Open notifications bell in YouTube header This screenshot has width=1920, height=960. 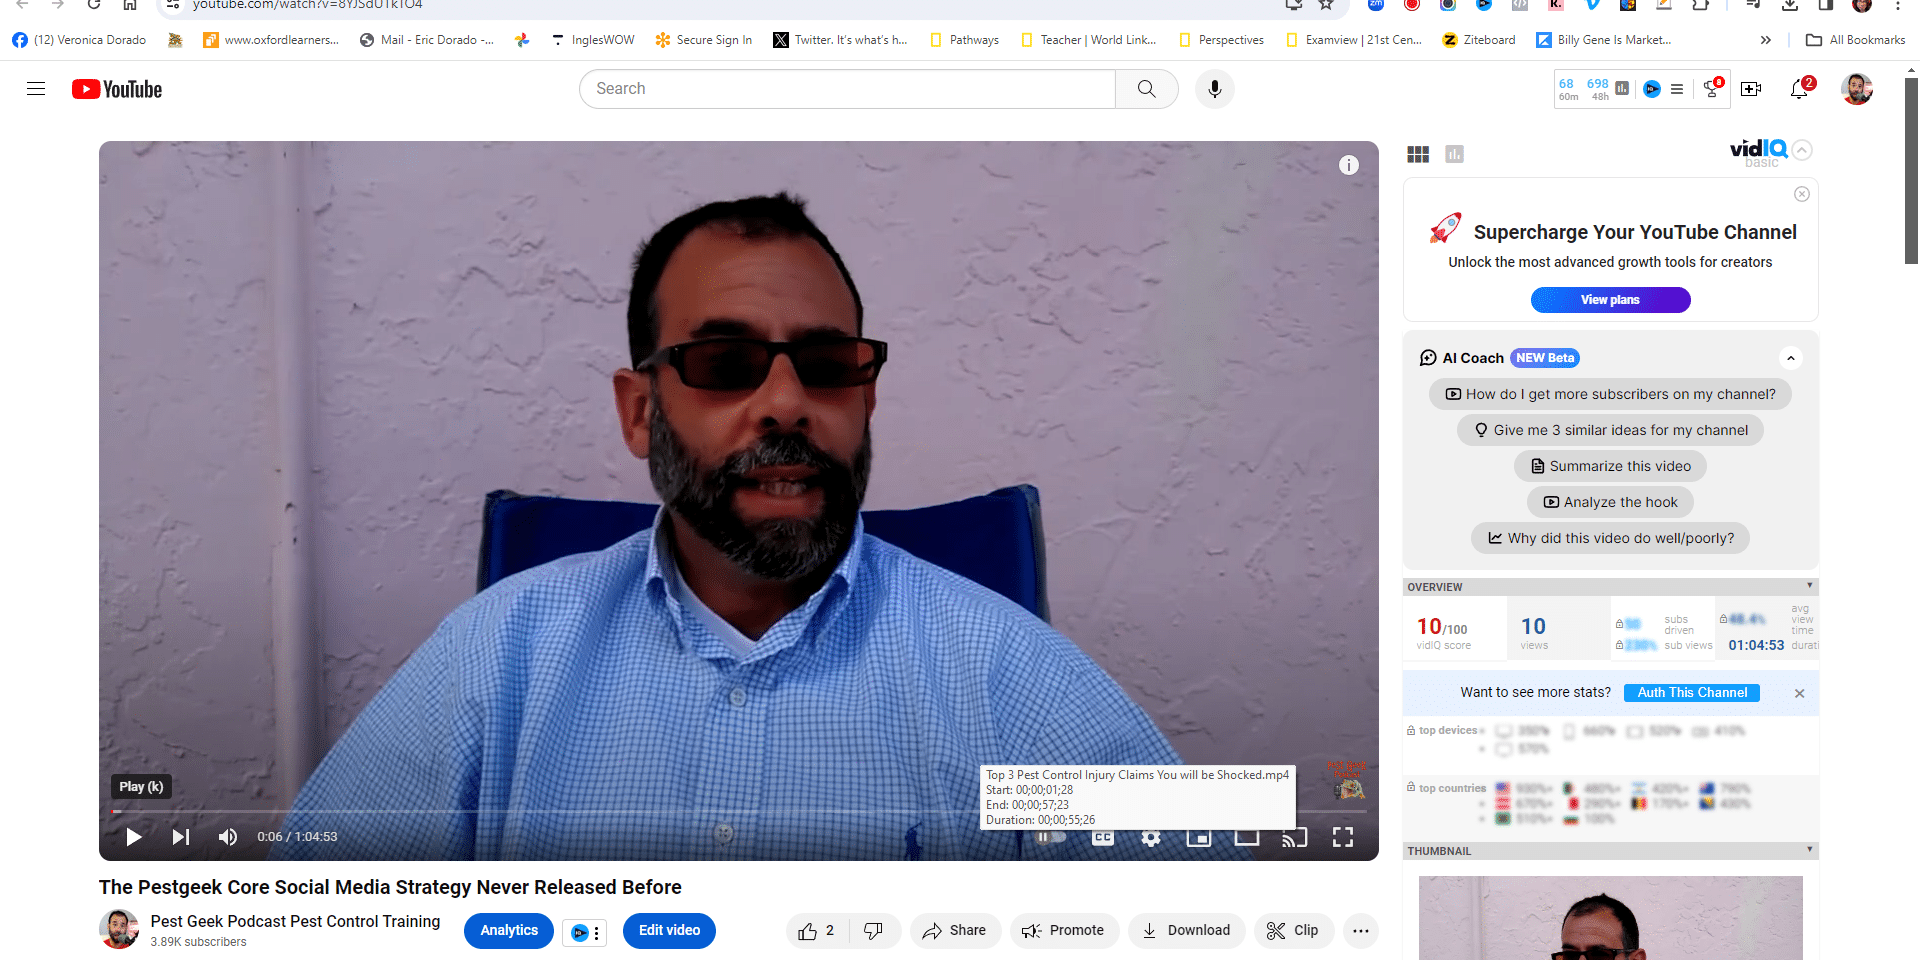(x=1799, y=89)
